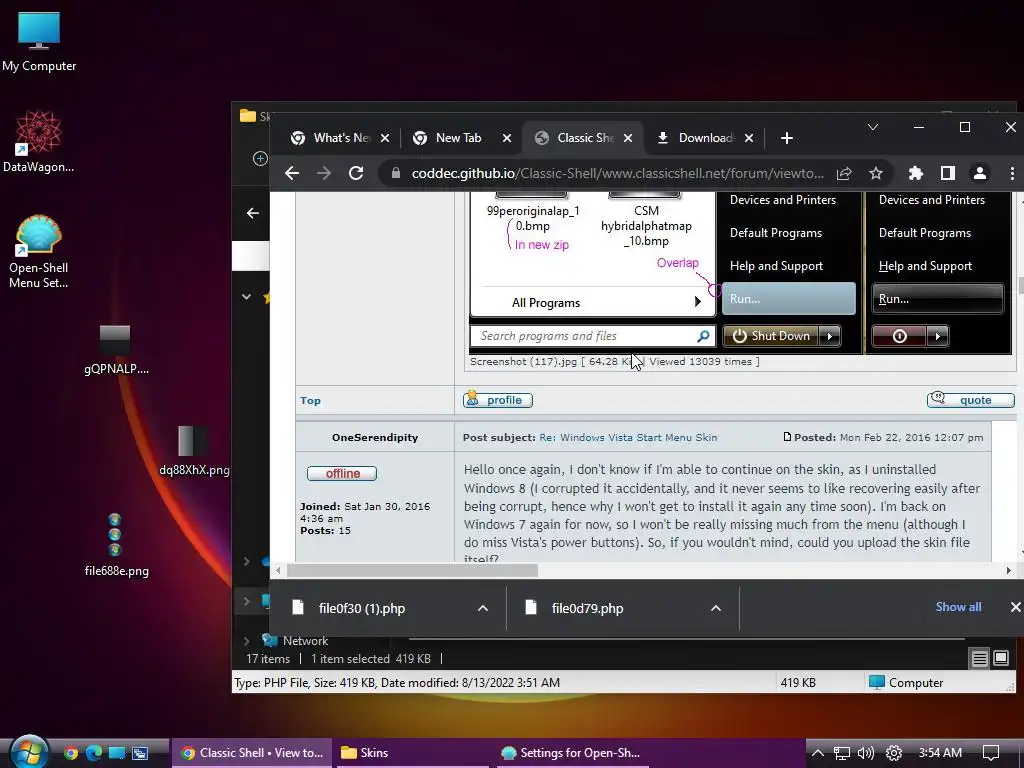The width and height of the screenshot is (1024, 768).
Task: Launch Edge from quick launch
Action: [94, 753]
